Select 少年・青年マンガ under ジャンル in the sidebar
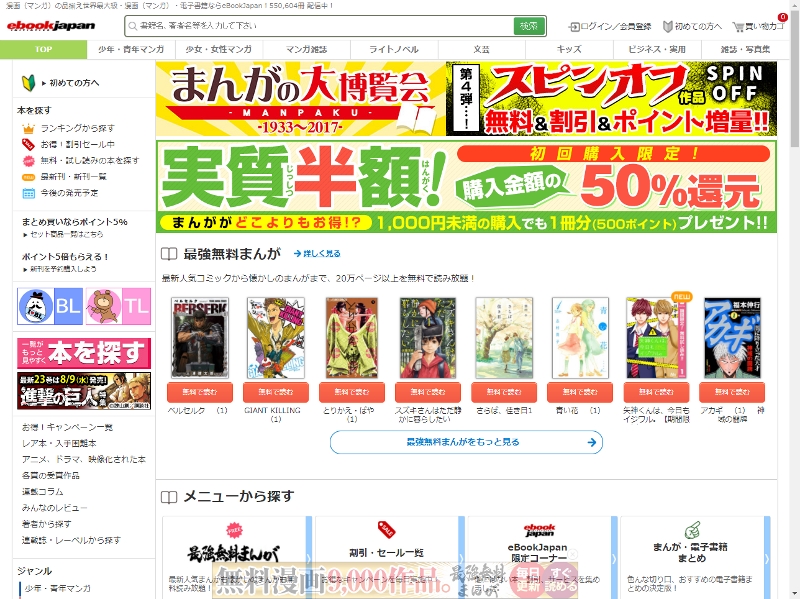800x599 pixels. coord(58,588)
